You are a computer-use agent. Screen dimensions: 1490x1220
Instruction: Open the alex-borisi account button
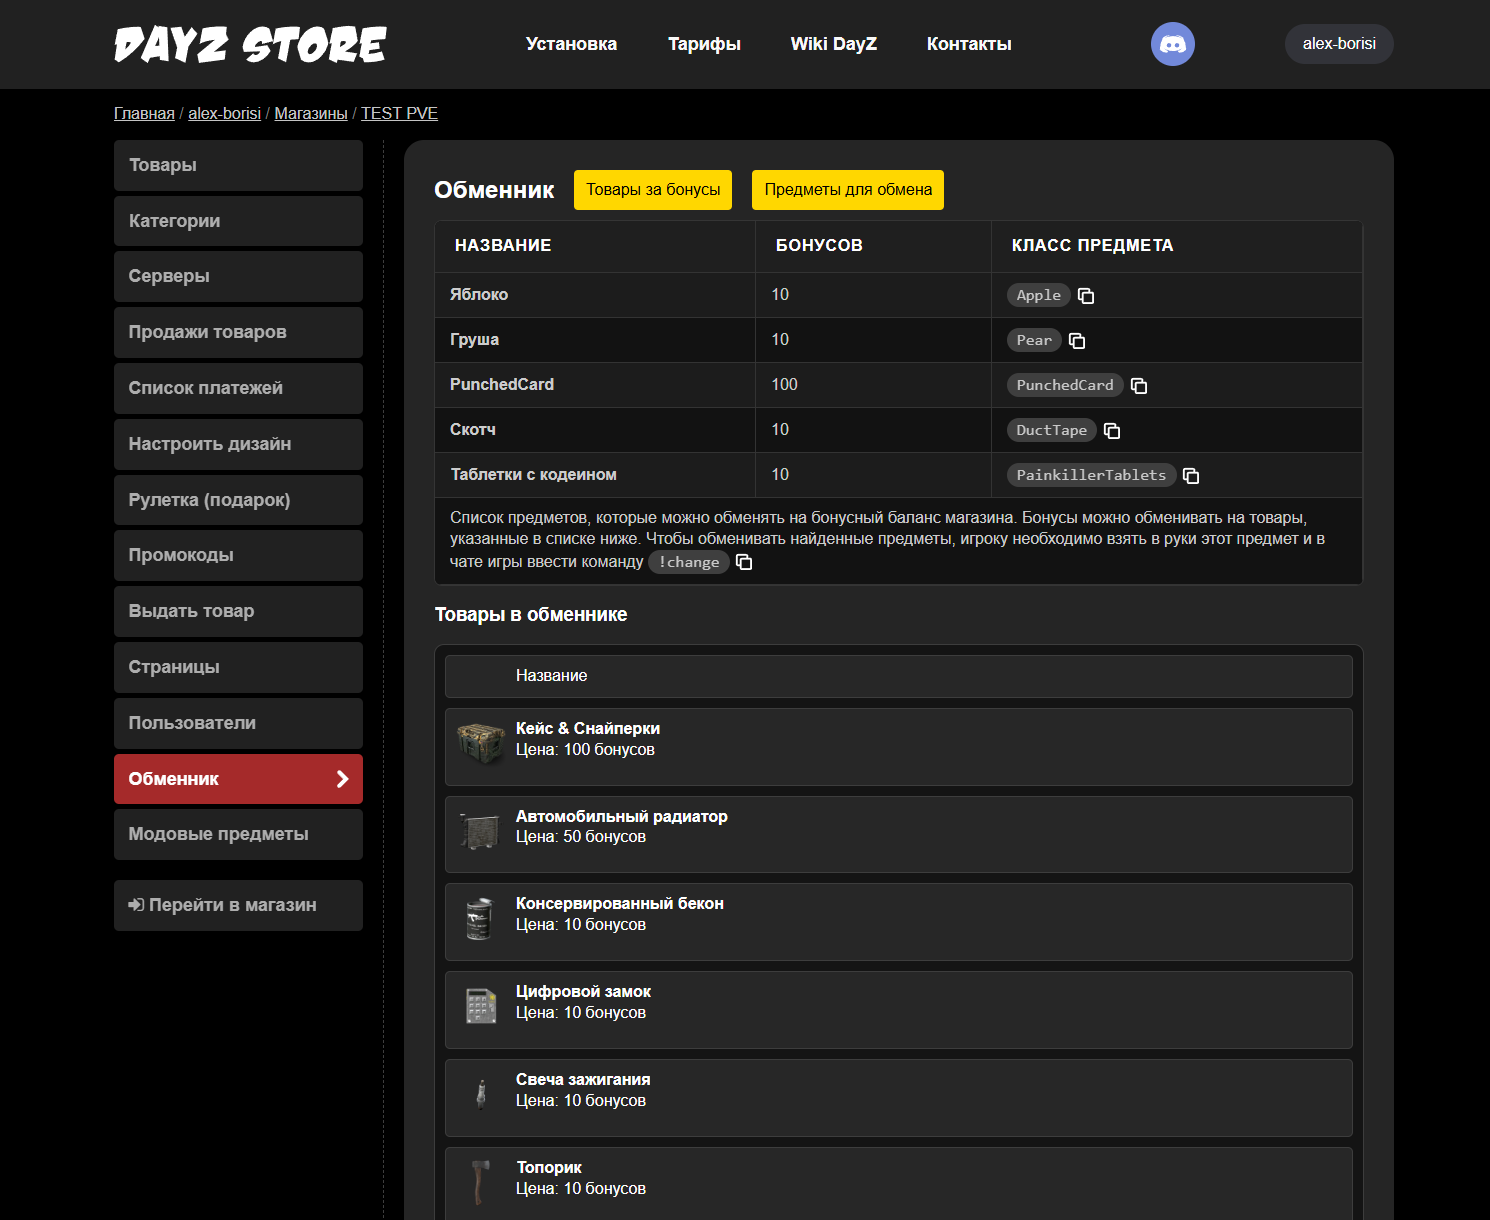(x=1339, y=44)
